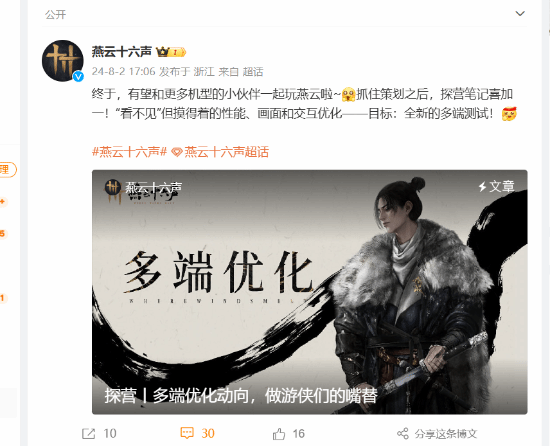Open article title 探营丨多端优化动向
The height and width of the screenshot is (446, 550).
241,396
